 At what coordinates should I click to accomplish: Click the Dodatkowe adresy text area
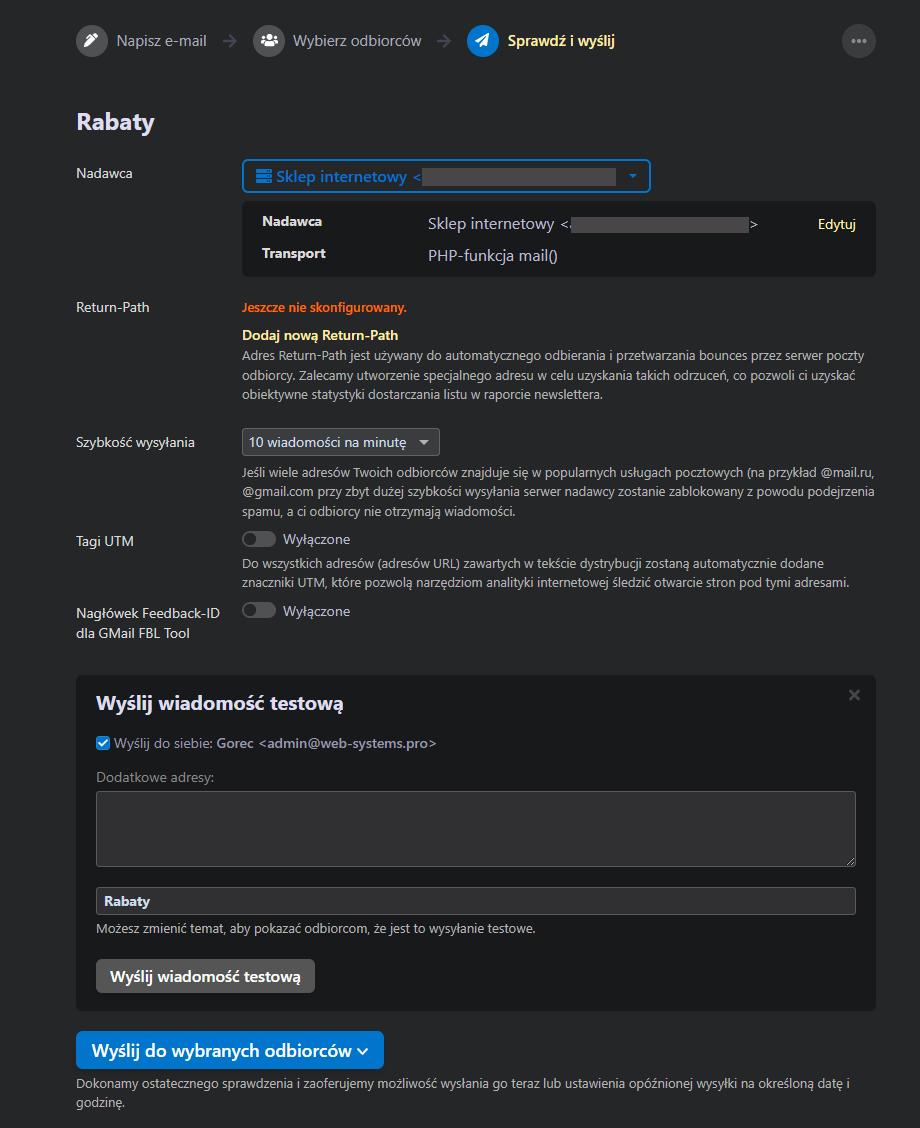pos(475,828)
